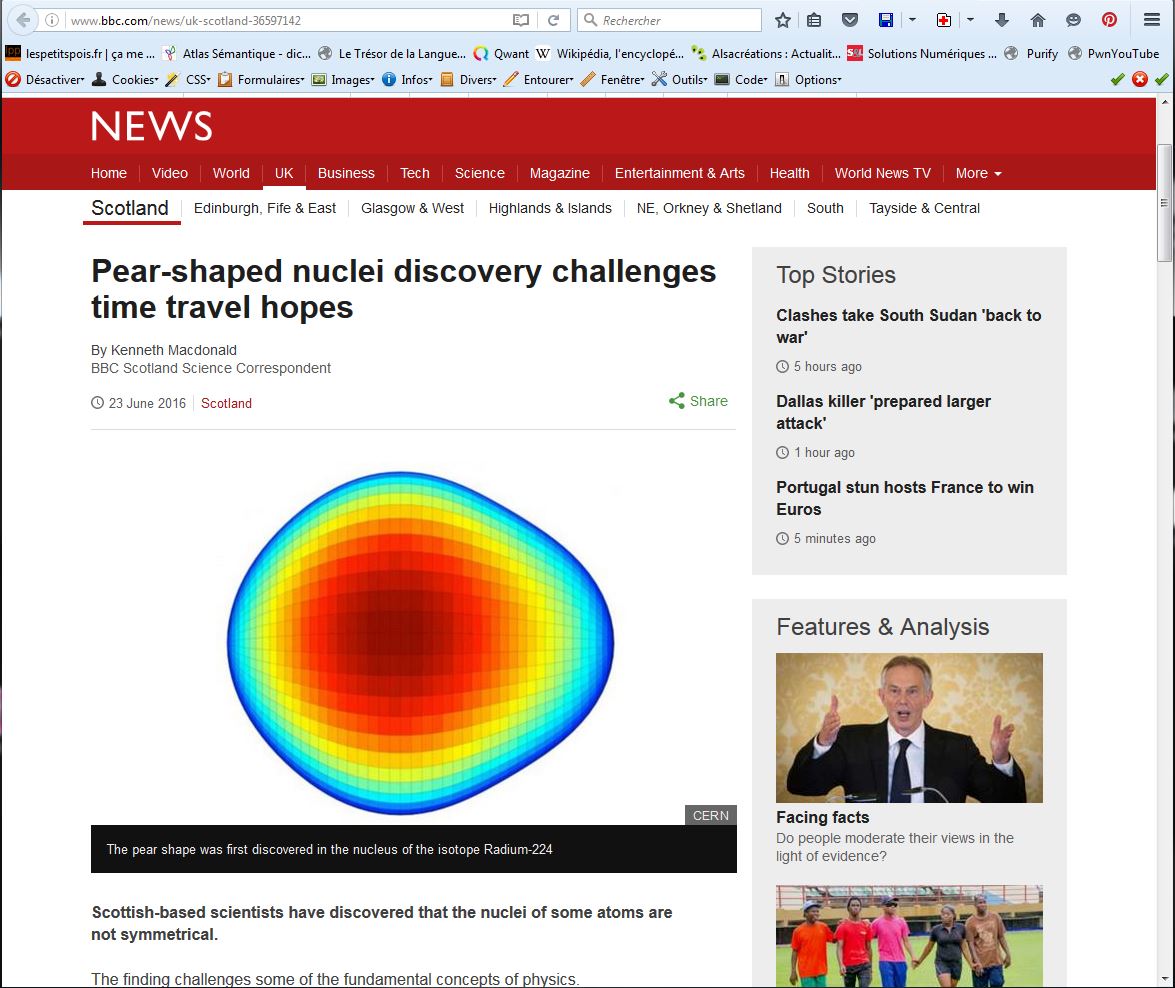This screenshot has height=988, width=1175.
Task: Click the red cross toolbar icon
Action: click(944, 20)
